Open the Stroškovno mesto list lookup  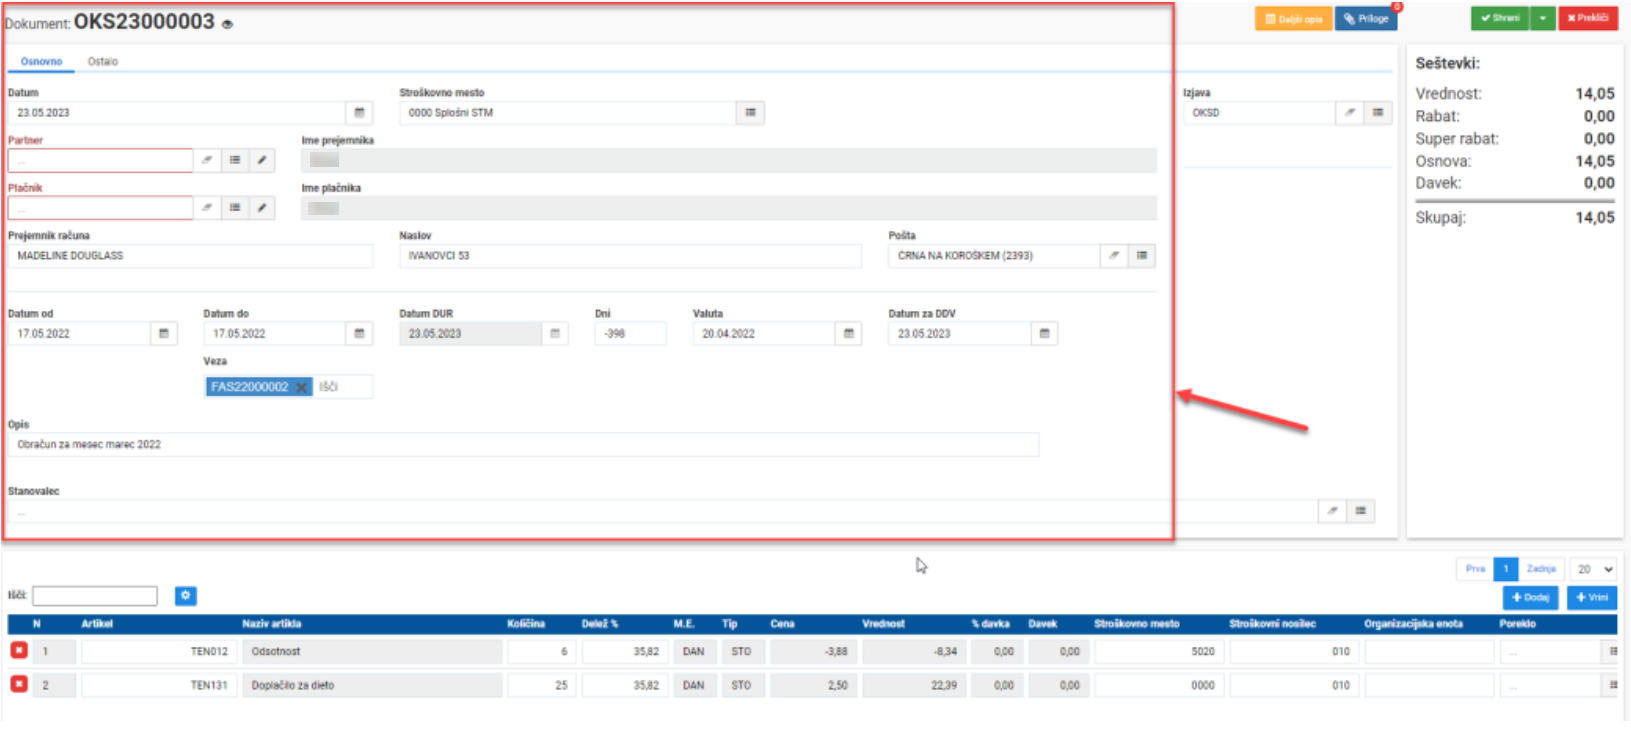pos(751,113)
